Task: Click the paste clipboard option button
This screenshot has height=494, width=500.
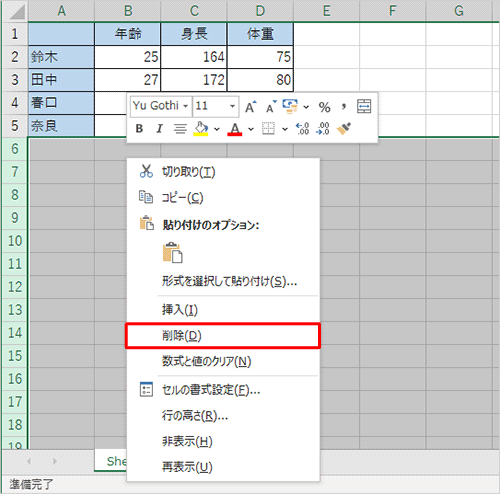Action: click(173, 253)
